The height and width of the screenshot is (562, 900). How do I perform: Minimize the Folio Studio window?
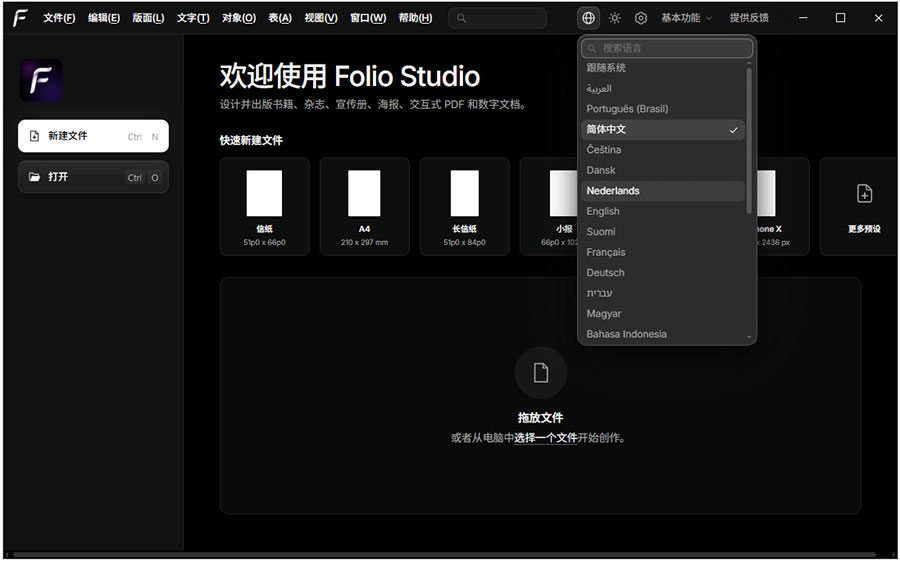coord(803,18)
